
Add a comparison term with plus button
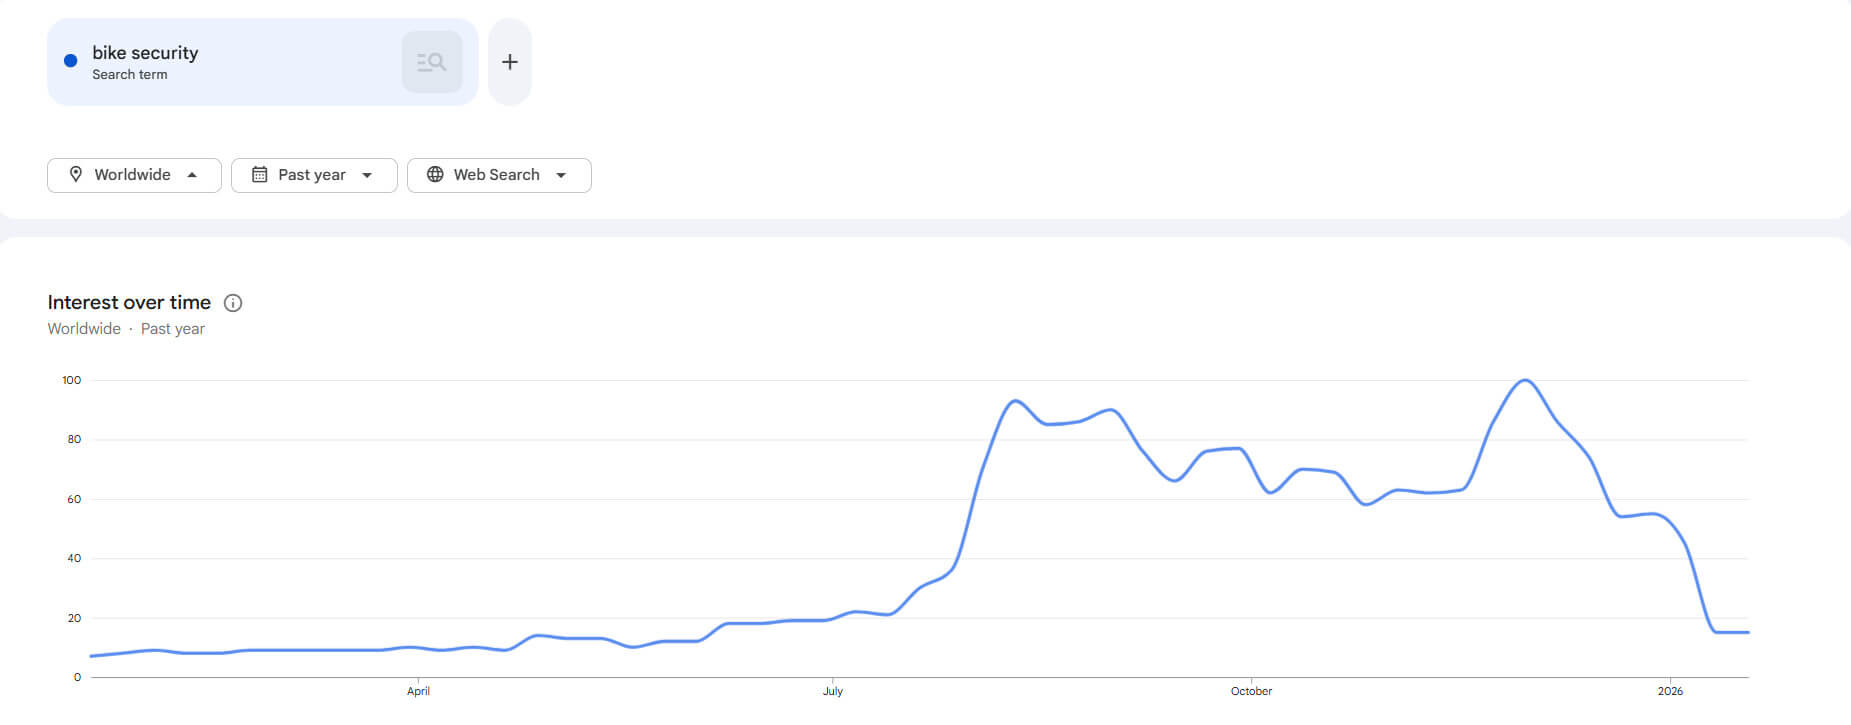point(510,62)
